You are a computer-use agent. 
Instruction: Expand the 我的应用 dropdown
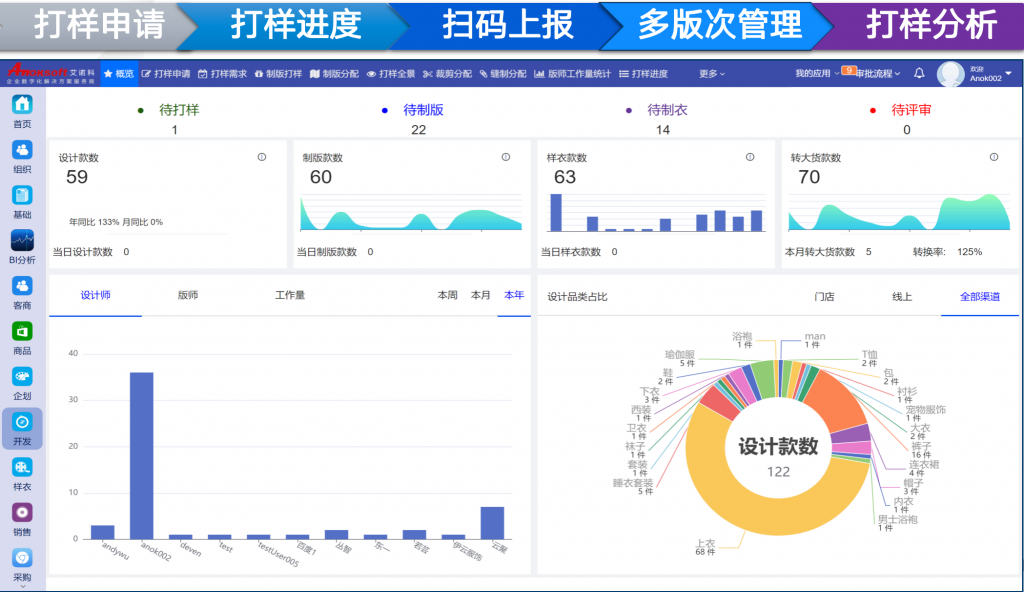click(816, 73)
